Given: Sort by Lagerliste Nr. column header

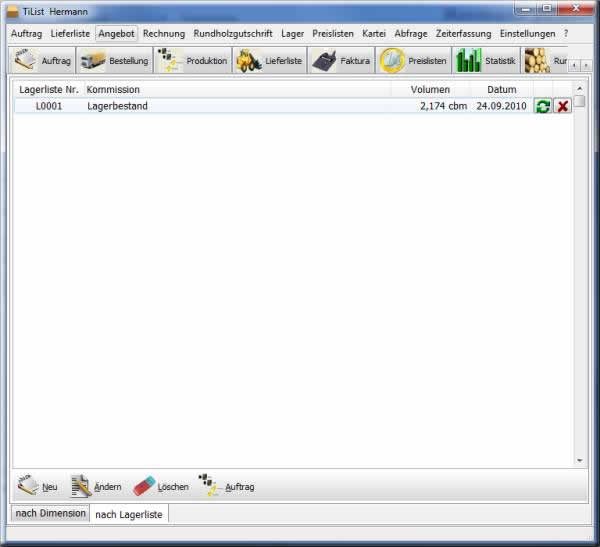Looking at the screenshot, I should [49, 90].
